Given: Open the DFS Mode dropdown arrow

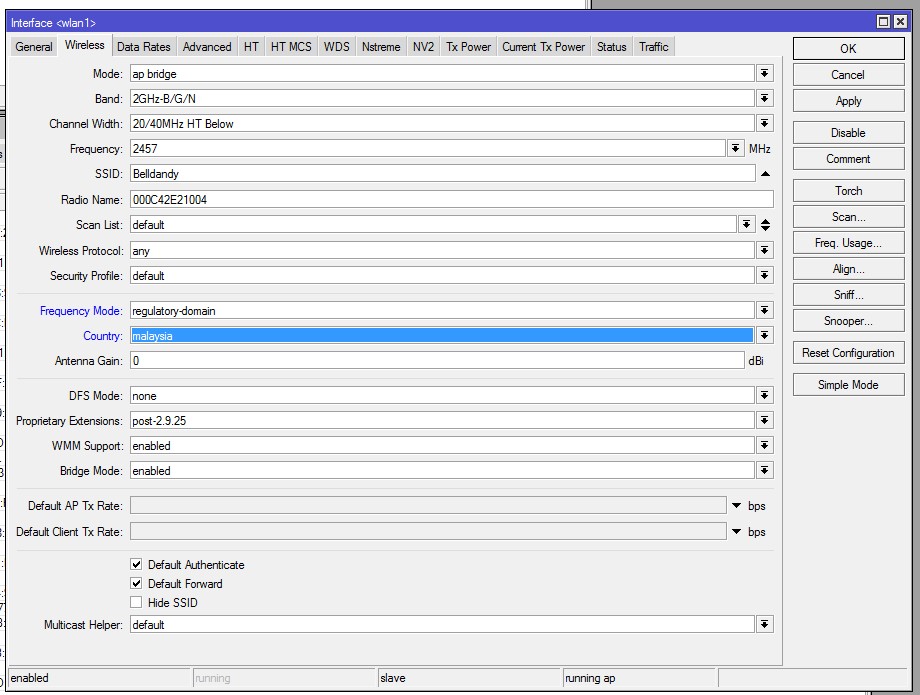Looking at the screenshot, I should 765,396.
